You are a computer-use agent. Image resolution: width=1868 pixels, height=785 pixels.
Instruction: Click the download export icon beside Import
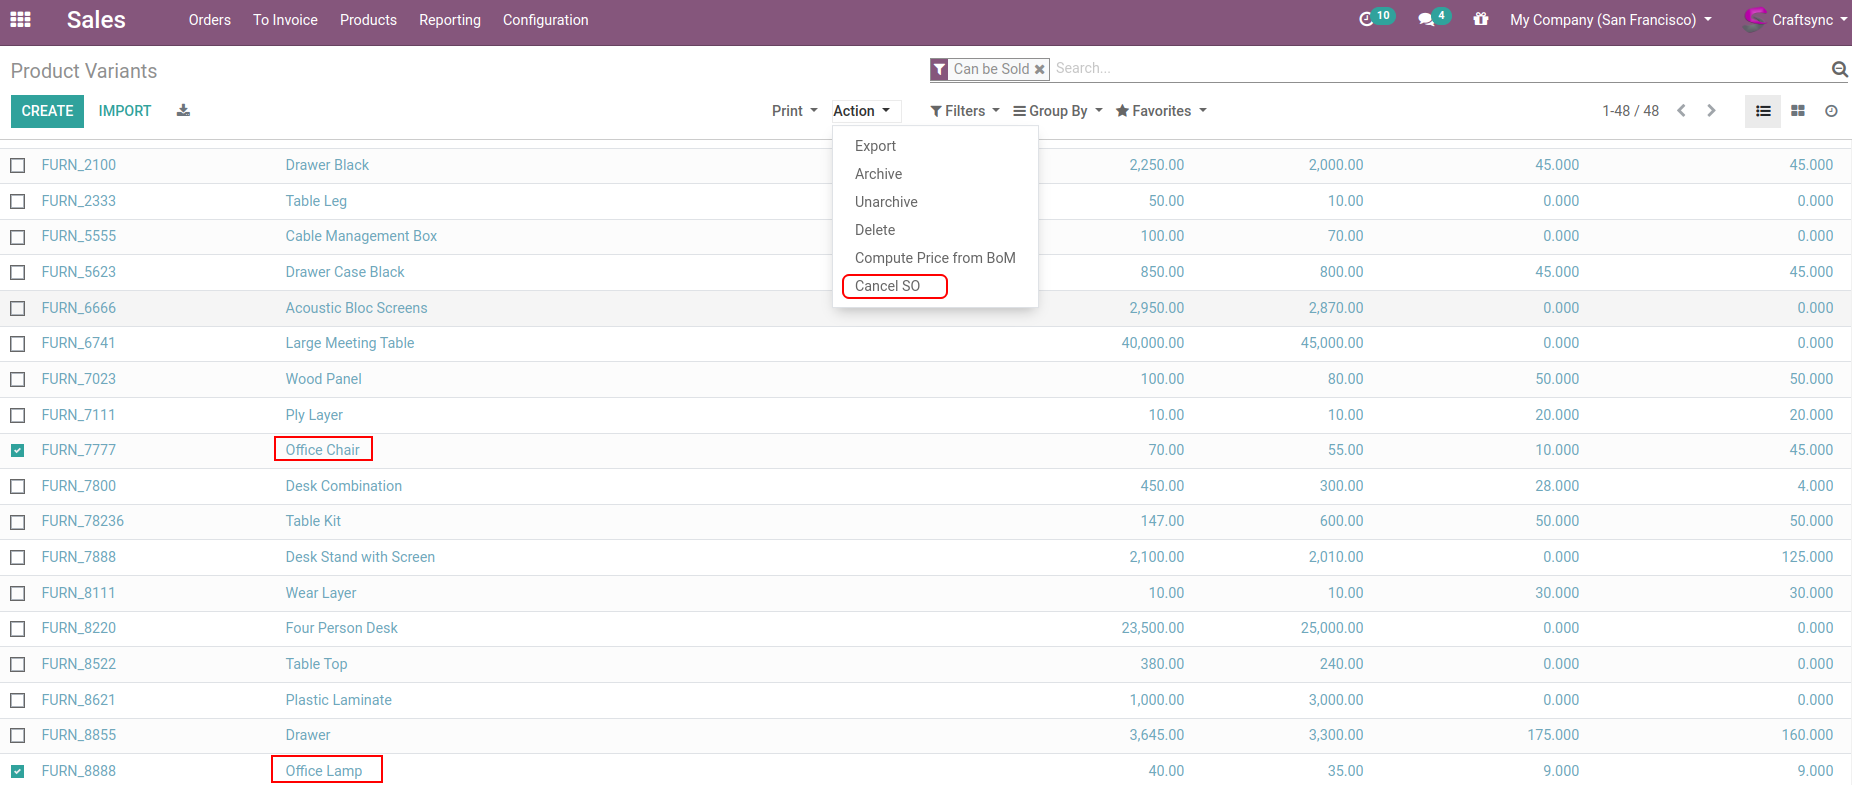click(x=183, y=111)
